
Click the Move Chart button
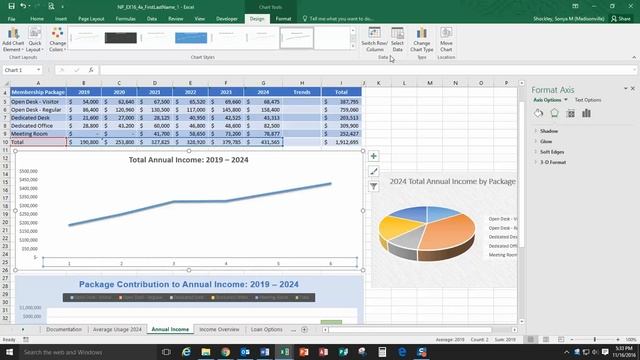(446, 40)
